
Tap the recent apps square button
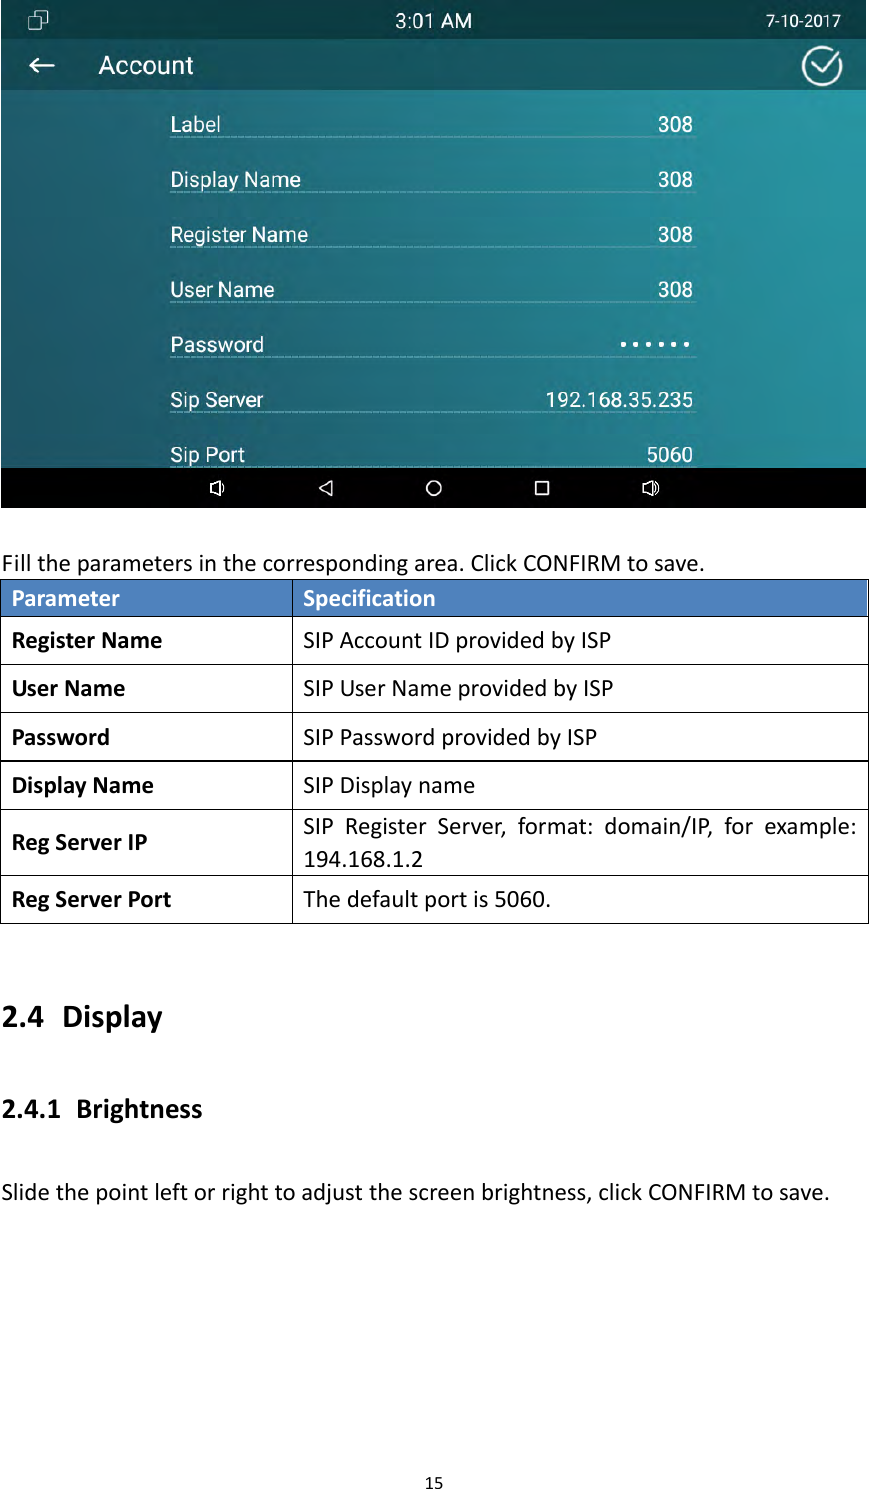542,488
